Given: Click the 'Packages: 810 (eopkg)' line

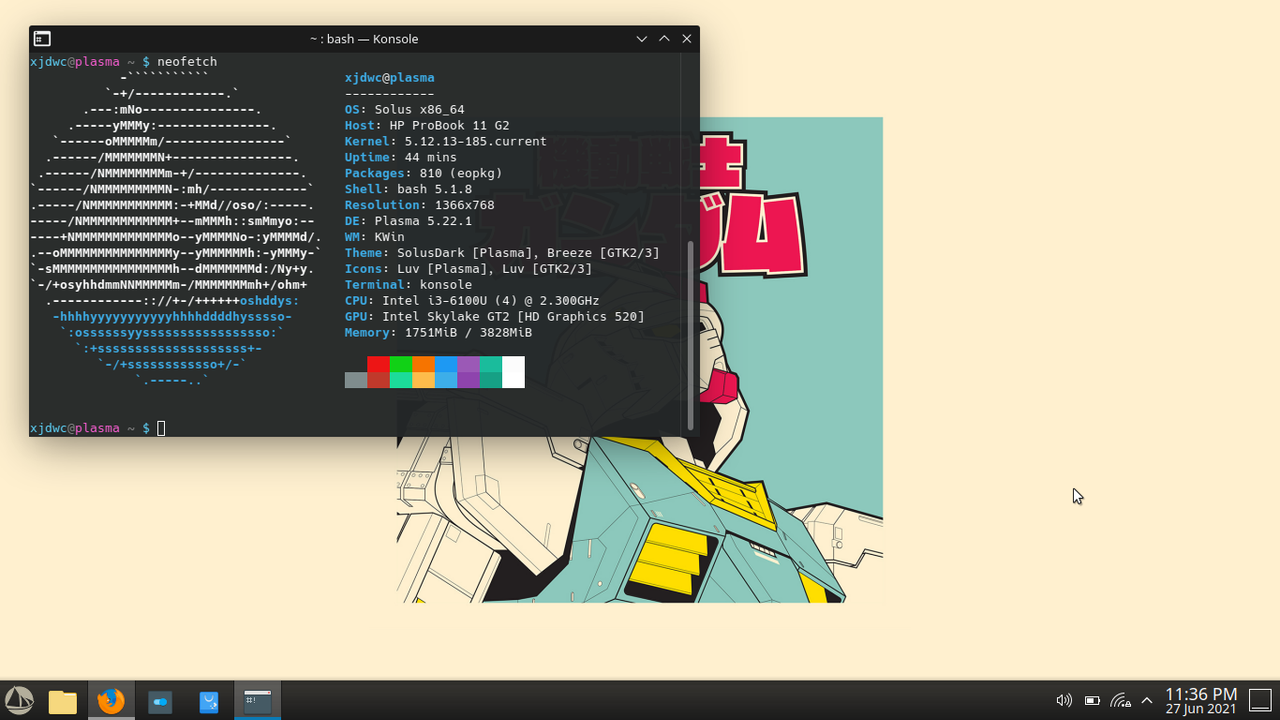Looking at the screenshot, I should tap(424, 173).
